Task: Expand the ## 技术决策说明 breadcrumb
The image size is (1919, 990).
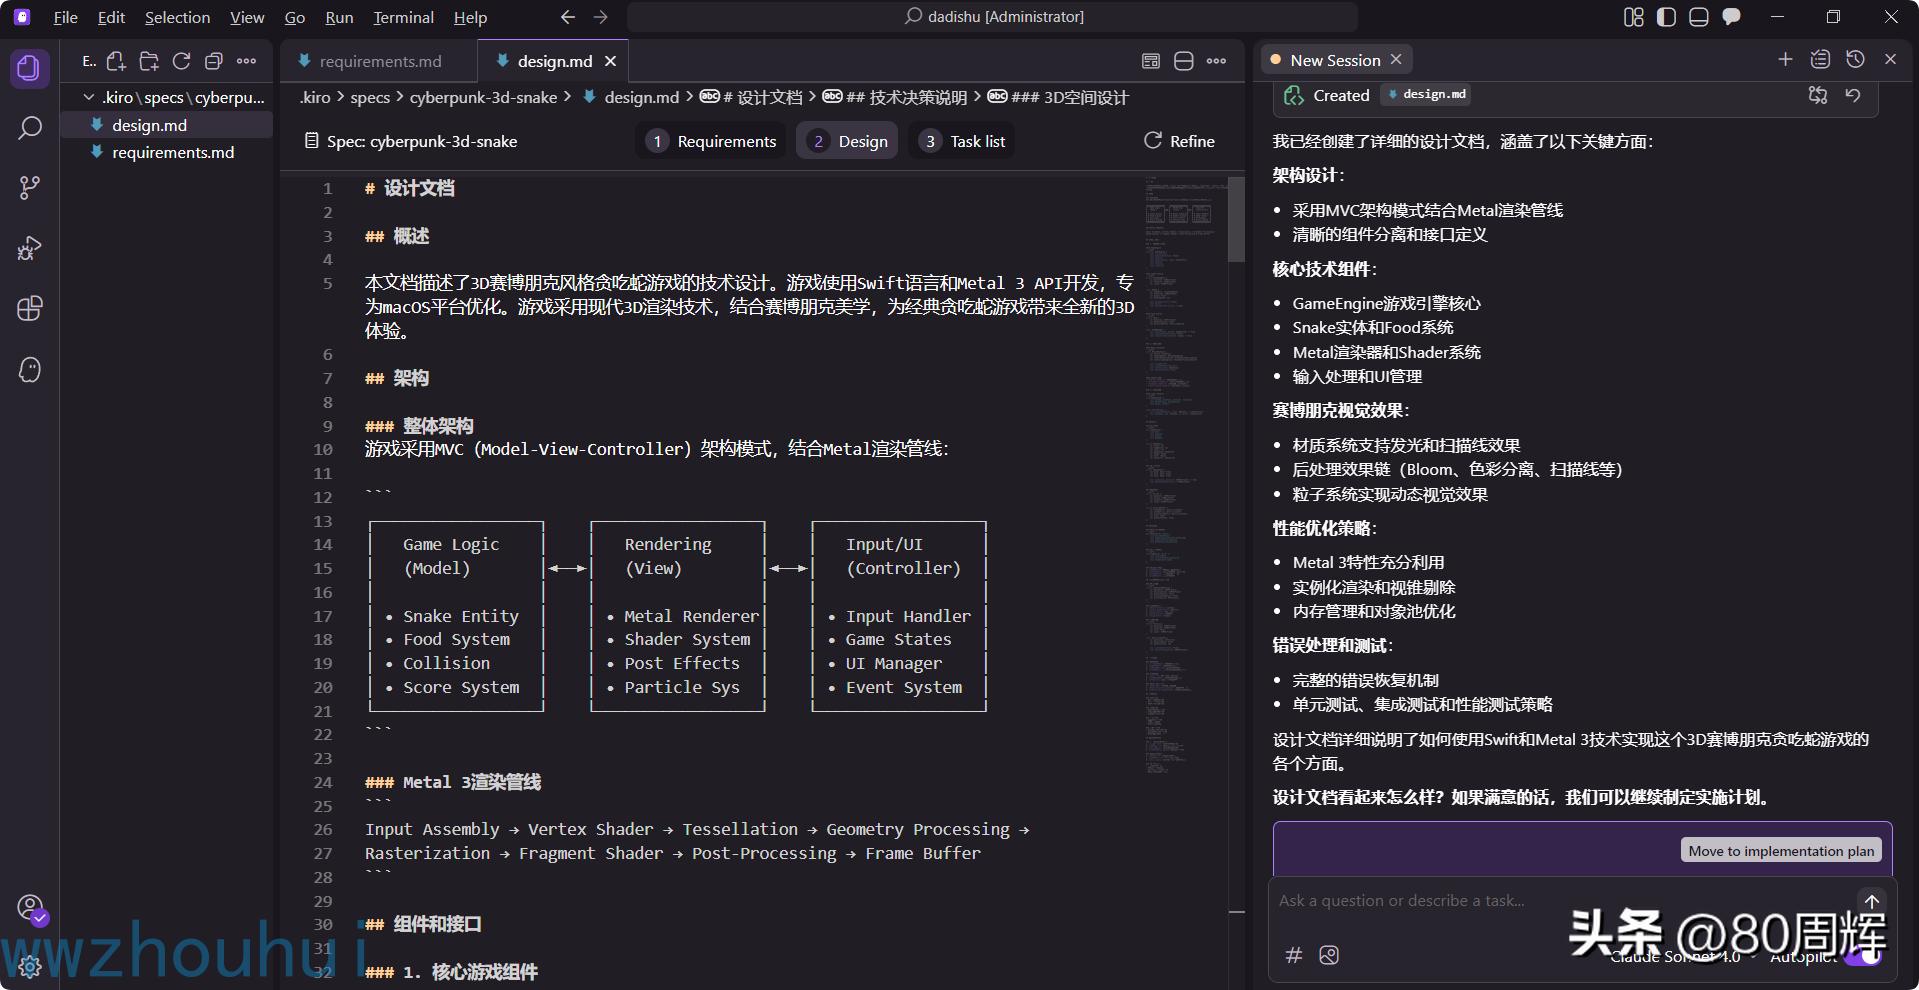Action: [895, 97]
